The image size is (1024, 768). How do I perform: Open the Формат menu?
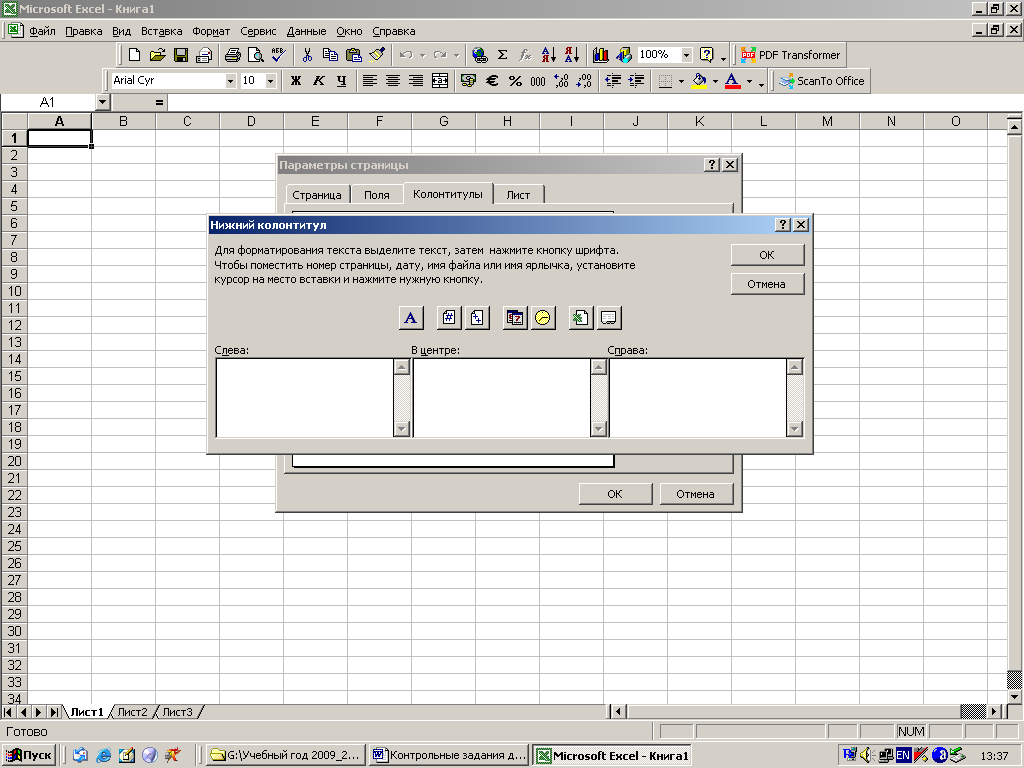[x=210, y=31]
